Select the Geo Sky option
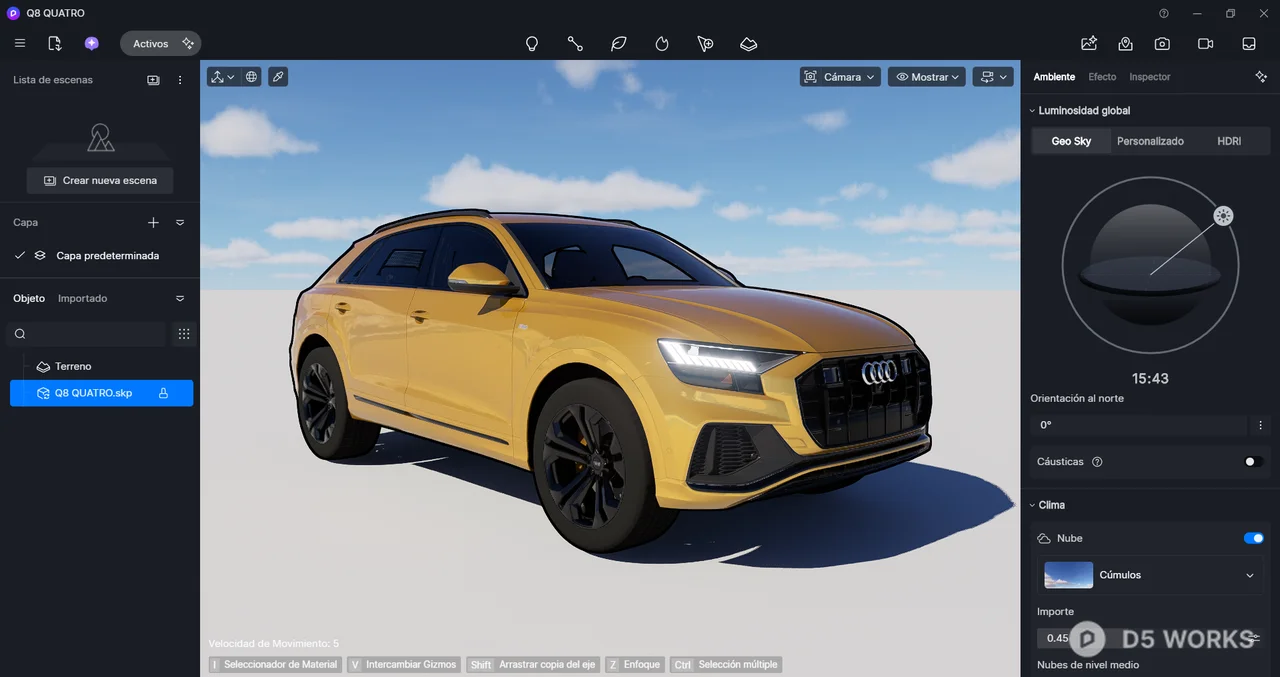This screenshot has width=1280, height=677. pyautogui.click(x=1071, y=141)
